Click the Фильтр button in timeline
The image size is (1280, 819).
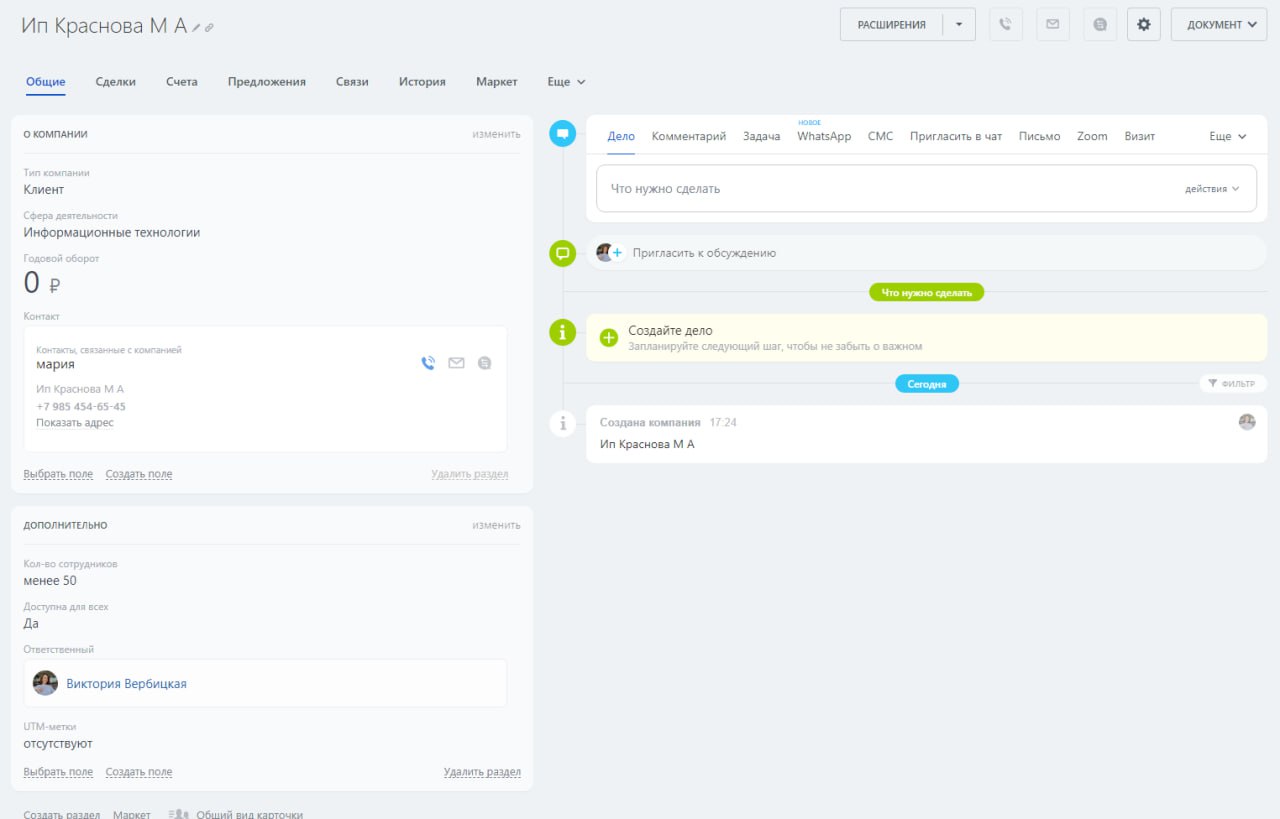click(x=1232, y=383)
